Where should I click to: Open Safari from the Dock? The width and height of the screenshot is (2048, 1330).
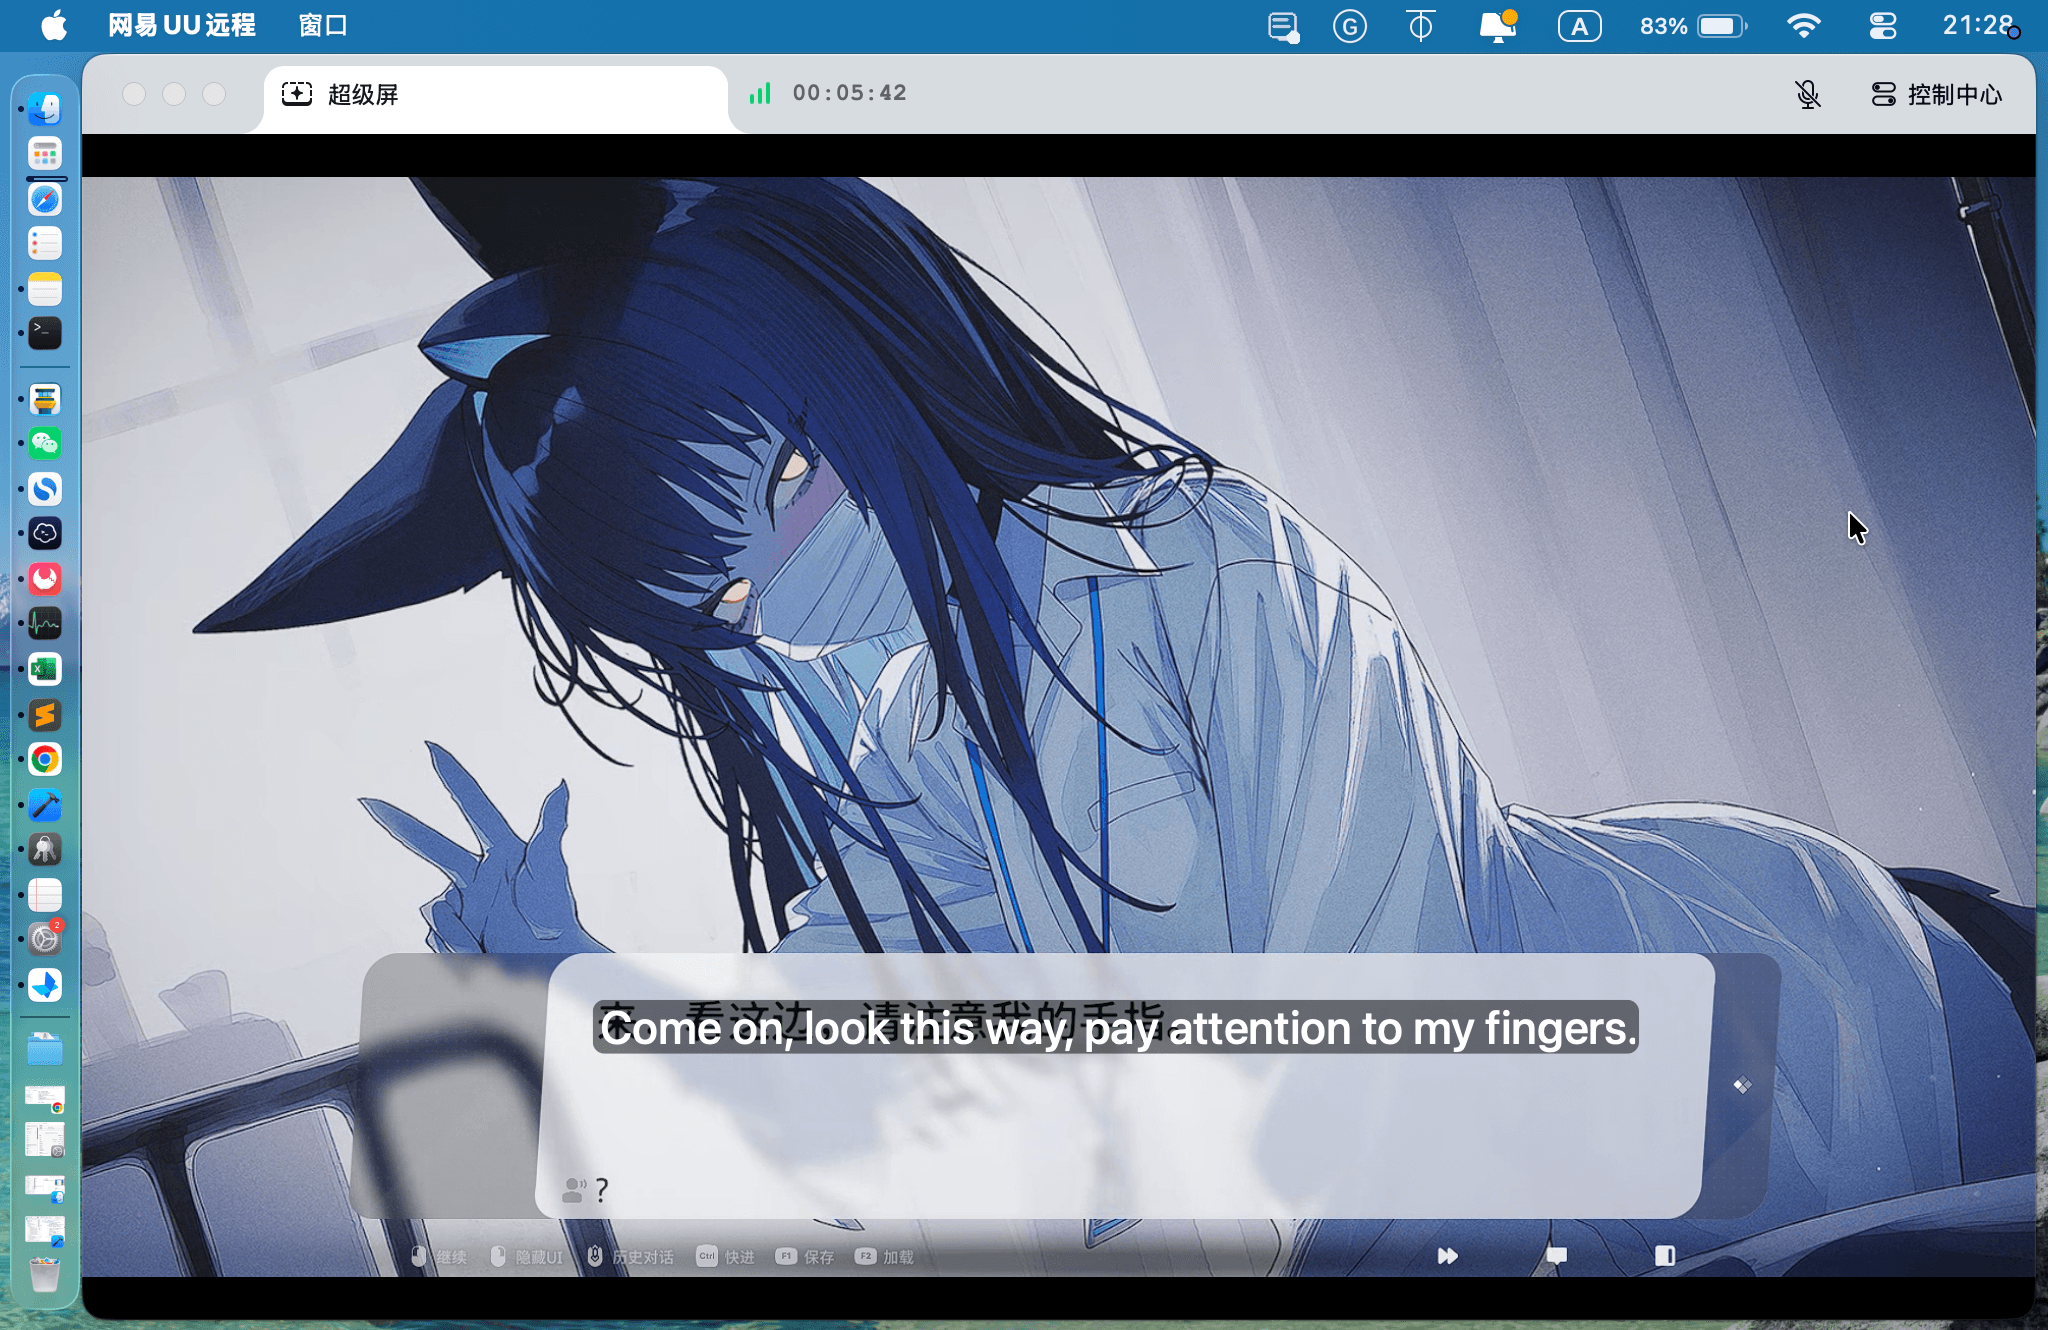click(45, 199)
